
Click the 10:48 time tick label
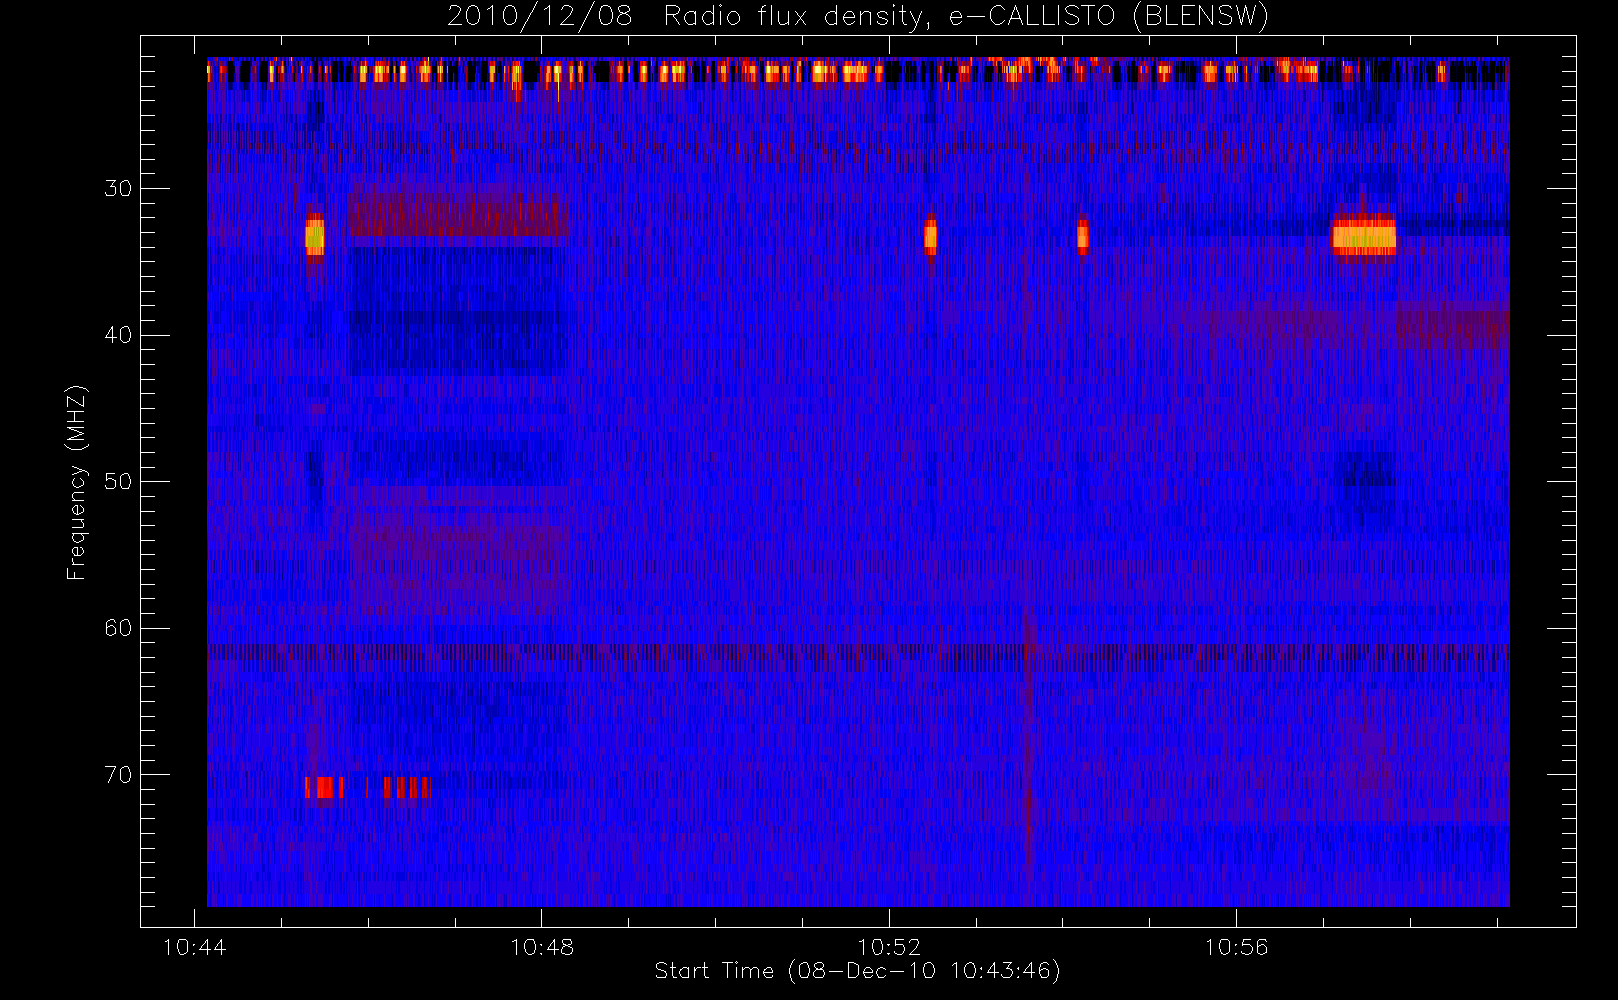542,947
